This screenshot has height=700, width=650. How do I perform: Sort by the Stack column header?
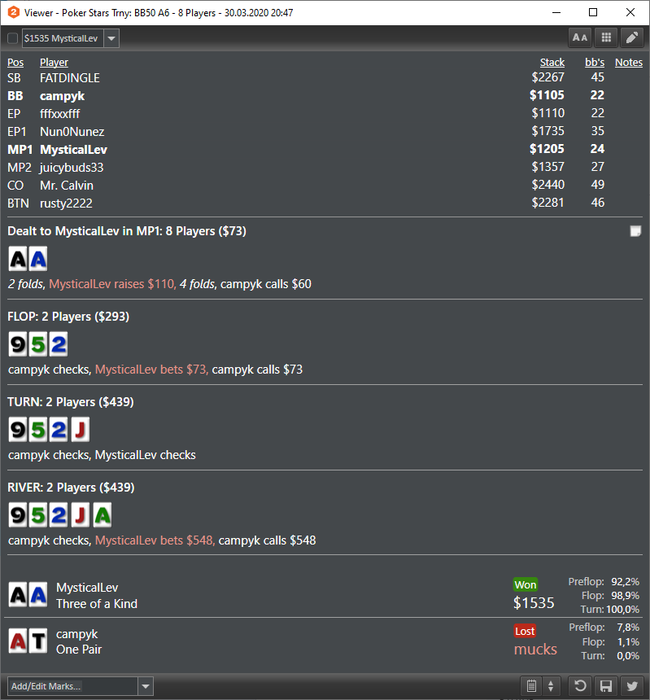552,62
